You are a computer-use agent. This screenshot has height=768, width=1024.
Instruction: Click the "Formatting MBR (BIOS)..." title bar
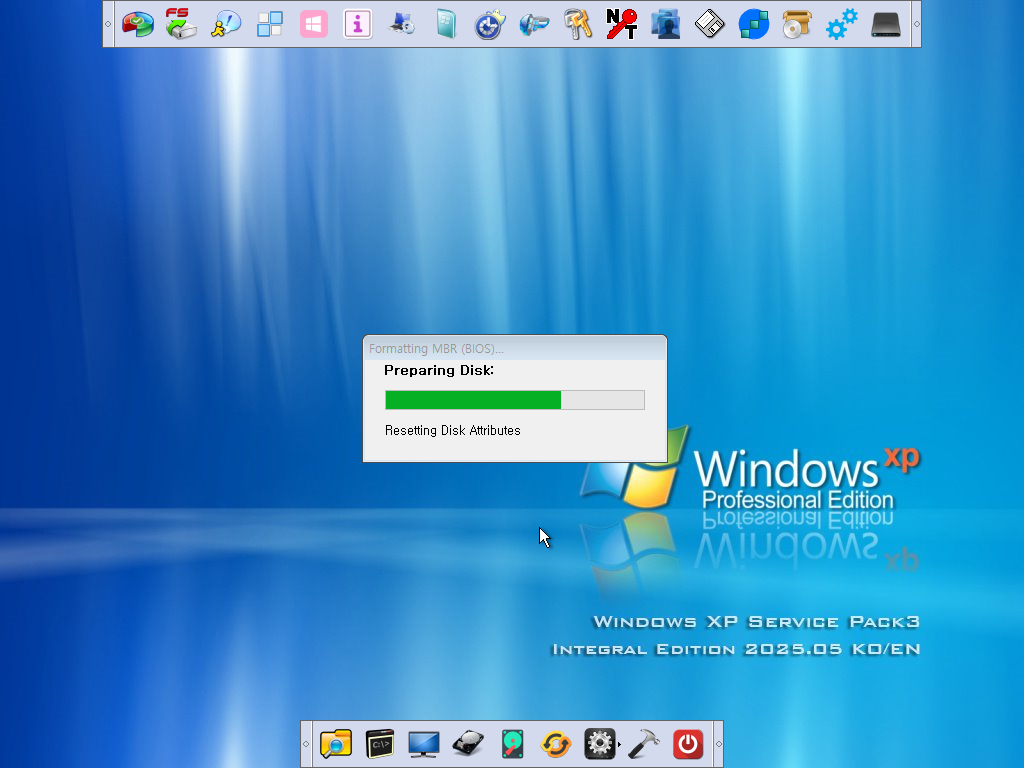click(x=515, y=348)
